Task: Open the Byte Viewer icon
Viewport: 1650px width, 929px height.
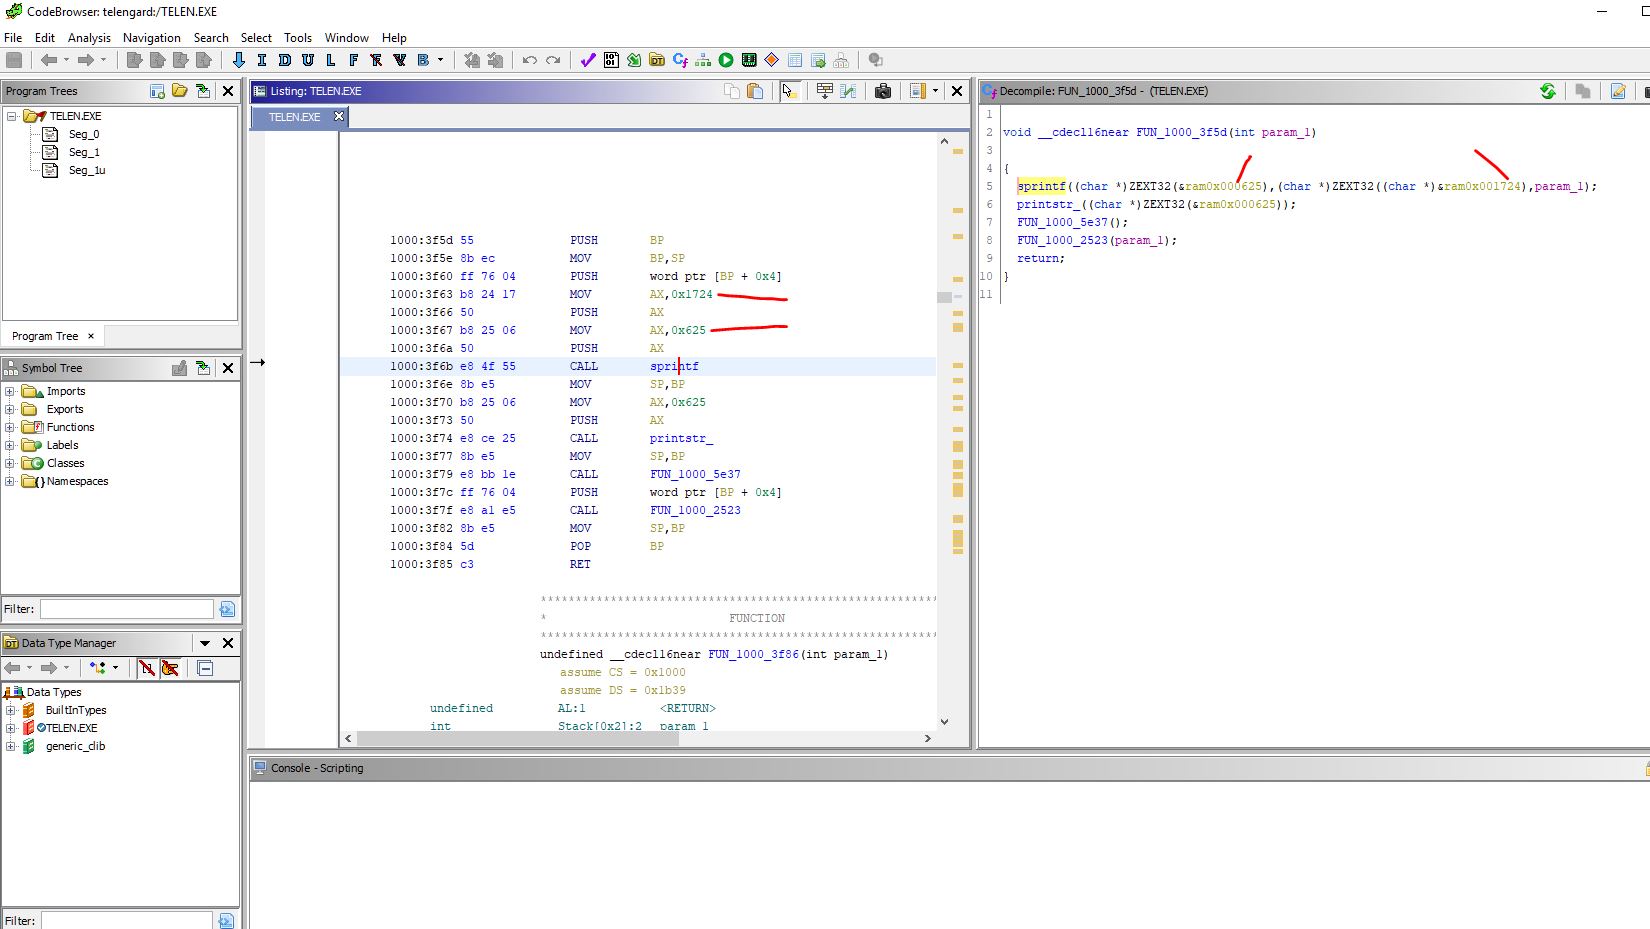Action: [x=611, y=59]
